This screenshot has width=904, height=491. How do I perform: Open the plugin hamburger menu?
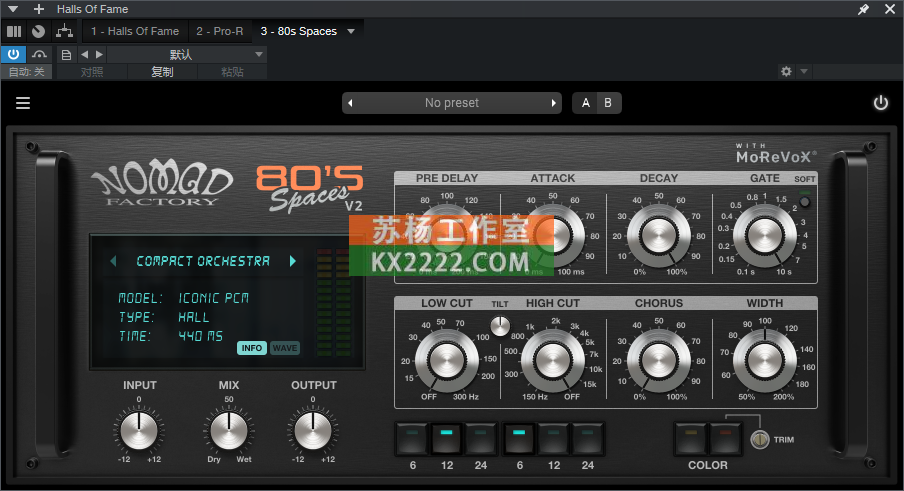[x=23, y=103]
